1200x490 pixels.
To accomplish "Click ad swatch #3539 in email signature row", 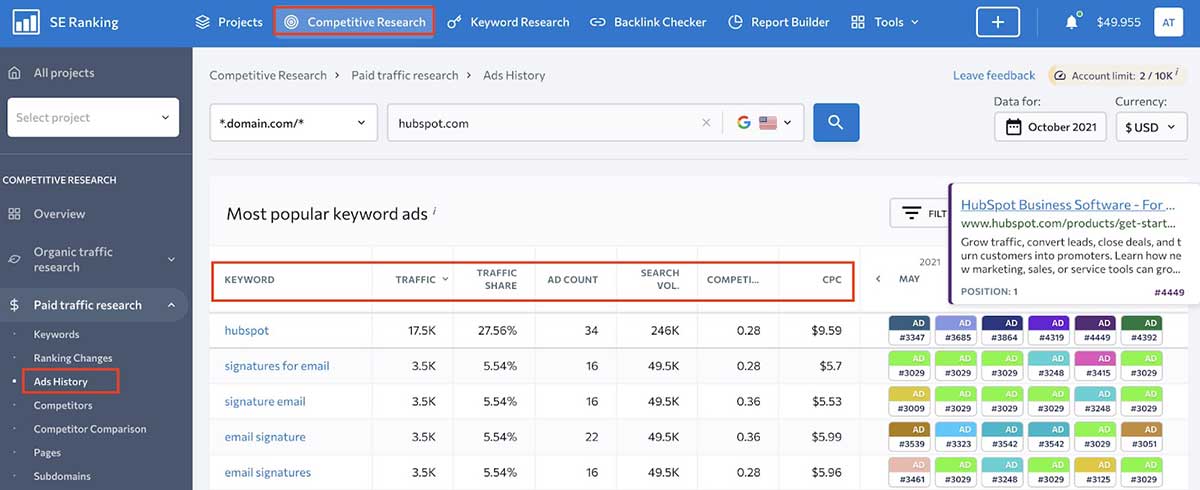I will (x=909, y=437).
